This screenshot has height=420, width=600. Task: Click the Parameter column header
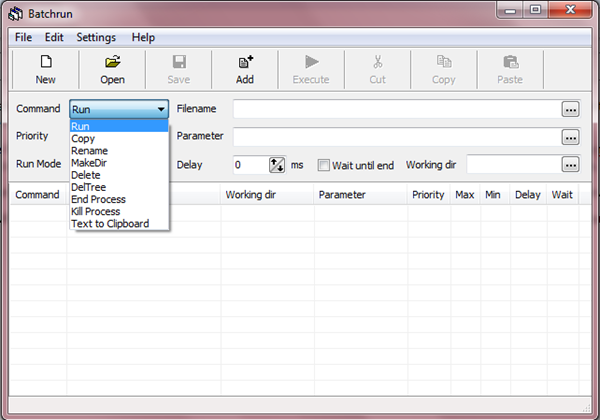click(x=360, y=195)
